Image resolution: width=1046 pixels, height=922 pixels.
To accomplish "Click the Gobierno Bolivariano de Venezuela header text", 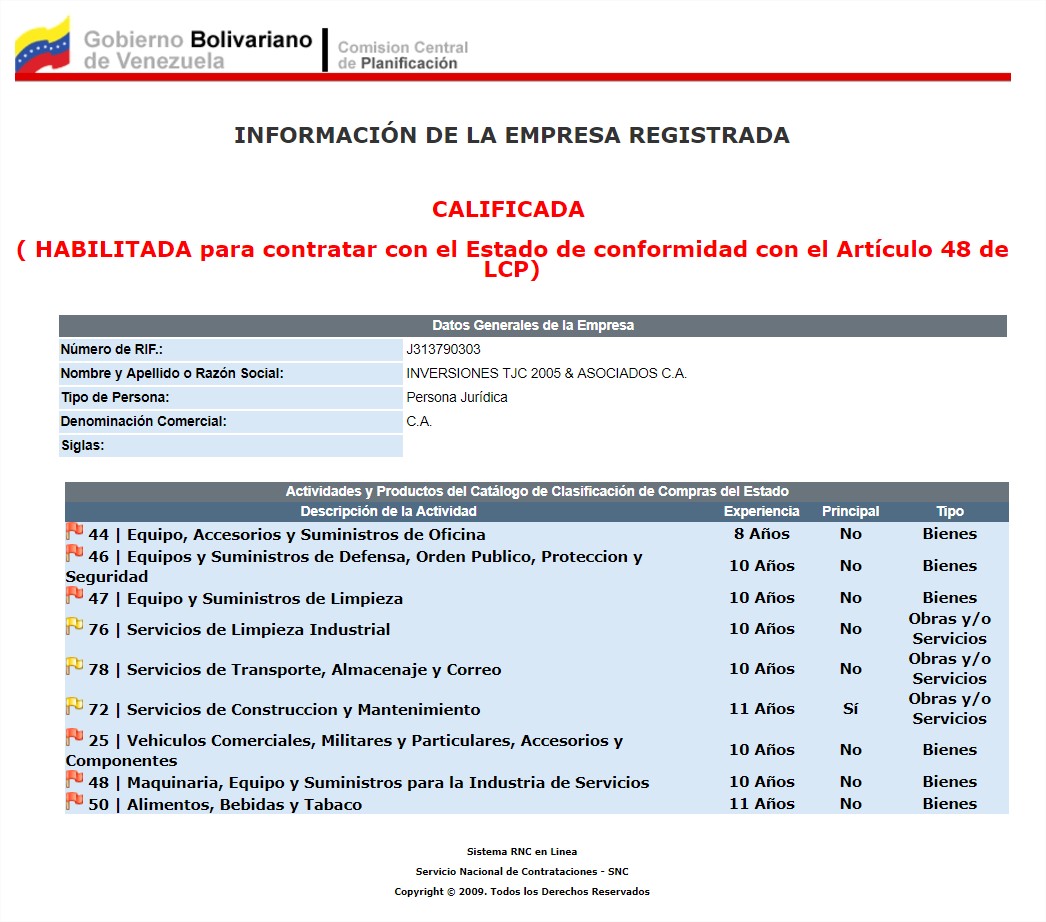I will [x=197, y=50].
